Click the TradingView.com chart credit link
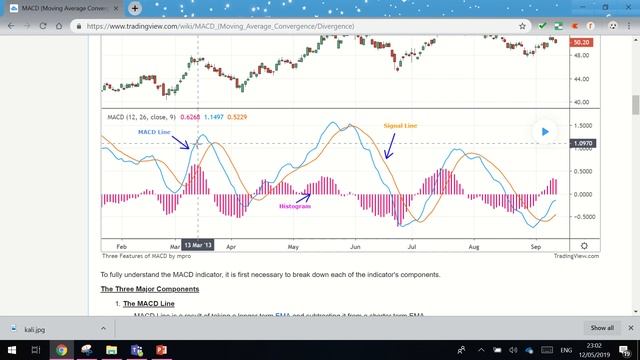The image size is (640, 360). [576, 256]
